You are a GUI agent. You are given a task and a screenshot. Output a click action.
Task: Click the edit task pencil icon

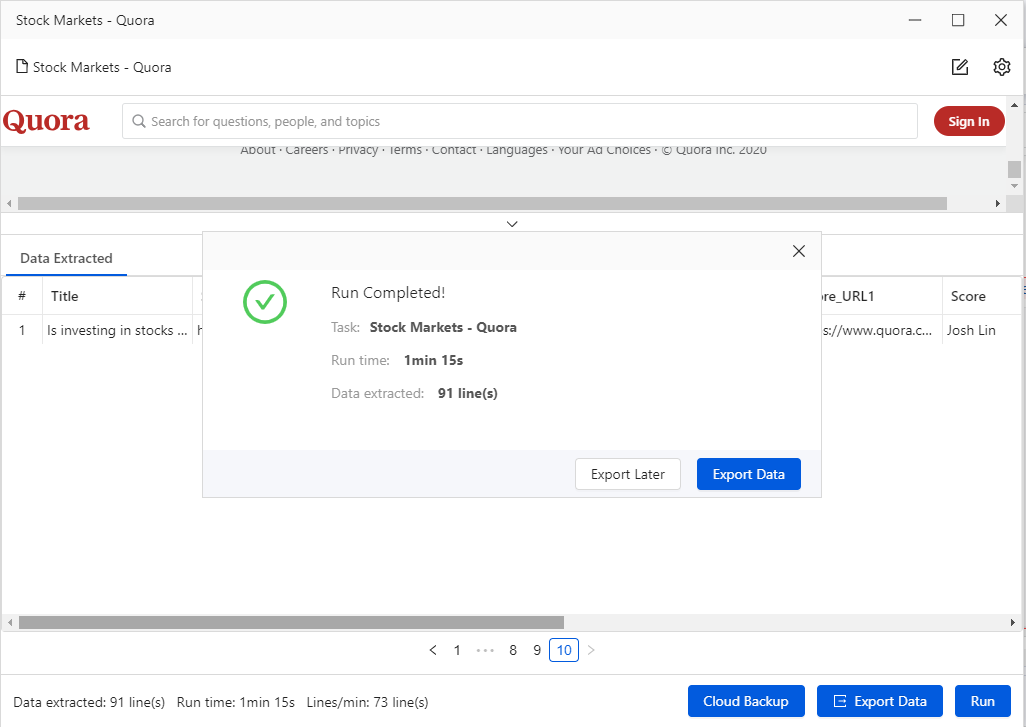click(x=960, y=67)
